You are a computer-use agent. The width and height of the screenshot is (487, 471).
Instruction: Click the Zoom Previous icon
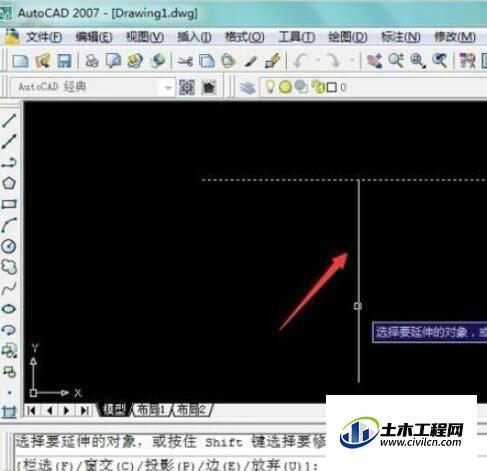(x=440, y=61)
